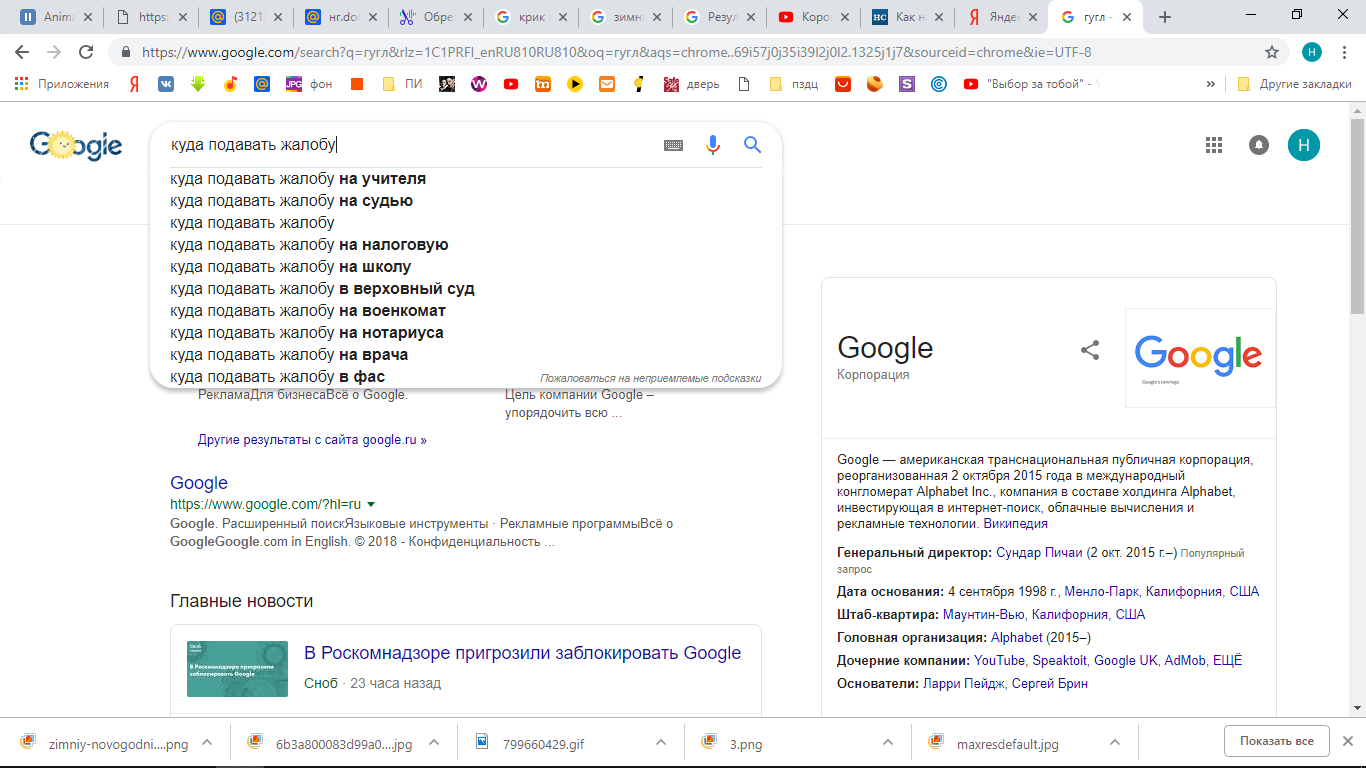This screenshot has height=768, width=1366.
Task: Switch to the YouTube Корот tab
Action: (812, 17)
